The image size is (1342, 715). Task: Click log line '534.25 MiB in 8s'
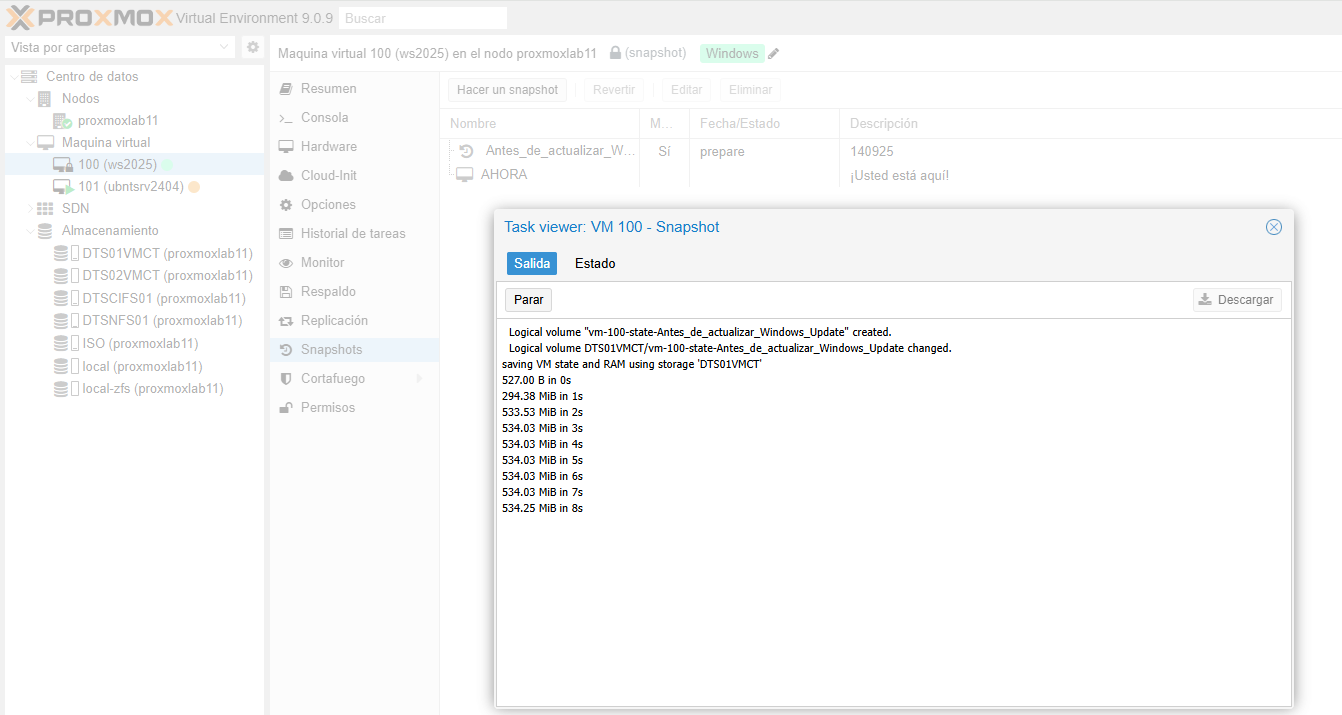point(542,508)
